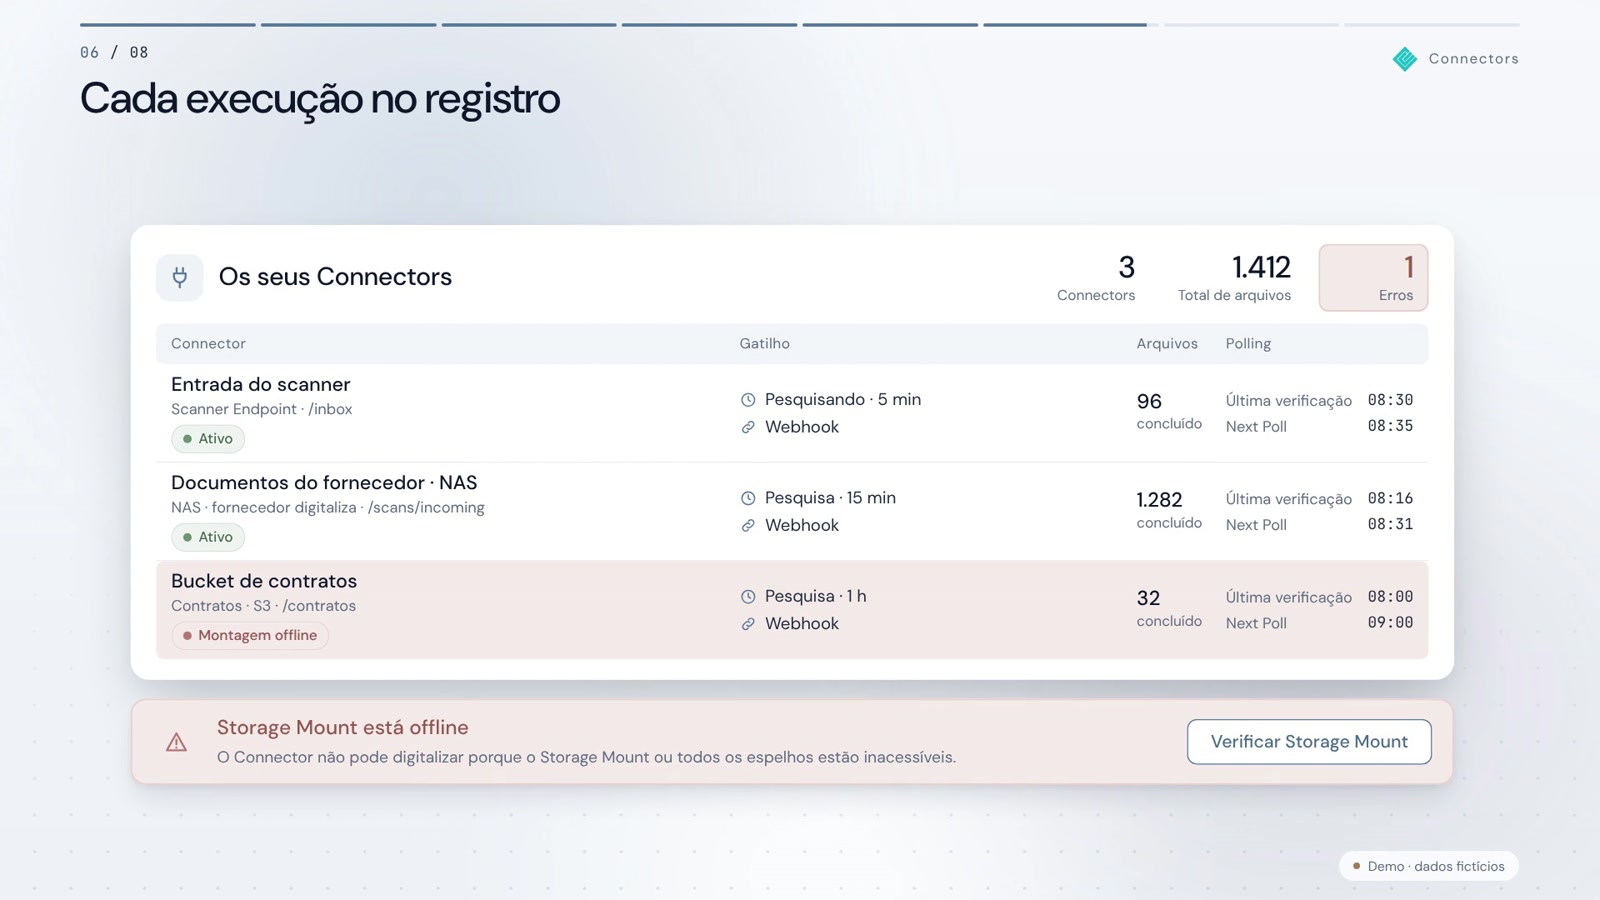The width and height of the screenshot is (1600, 900).
Task: Click the 1.412 Total de arquivos stat
Action: pos(1234,278)
